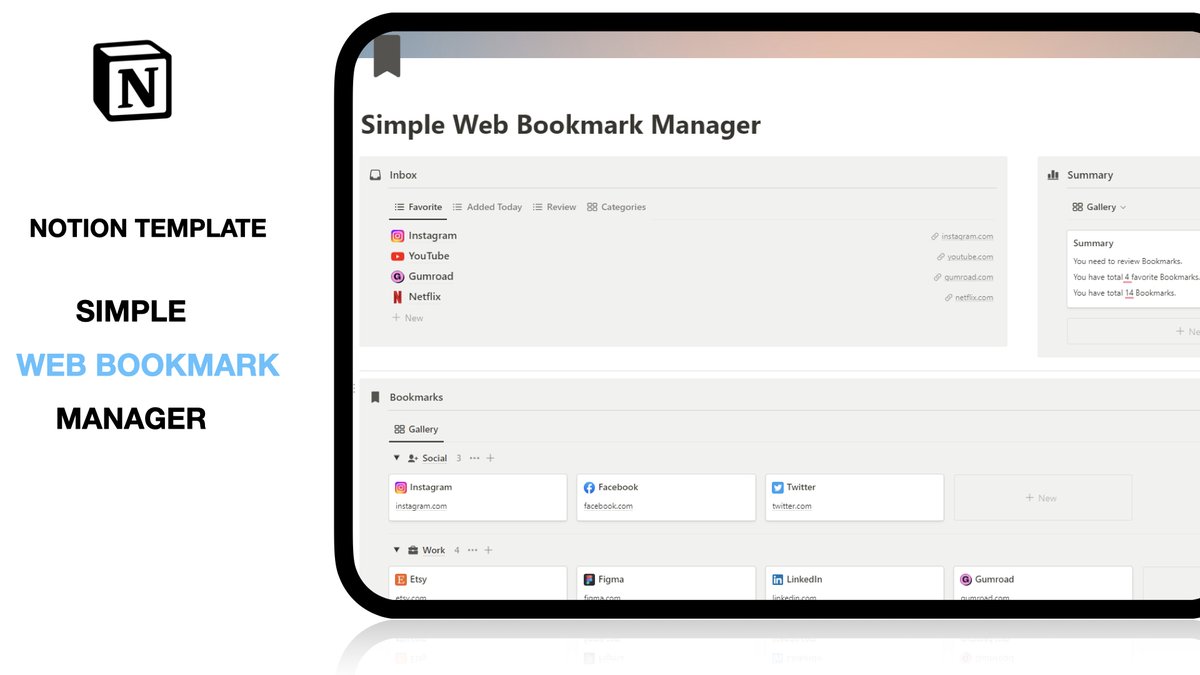Open the Work group three-dot options
Screen dimensions: 1200x675
pyautogui.click(x=474, y=550)
